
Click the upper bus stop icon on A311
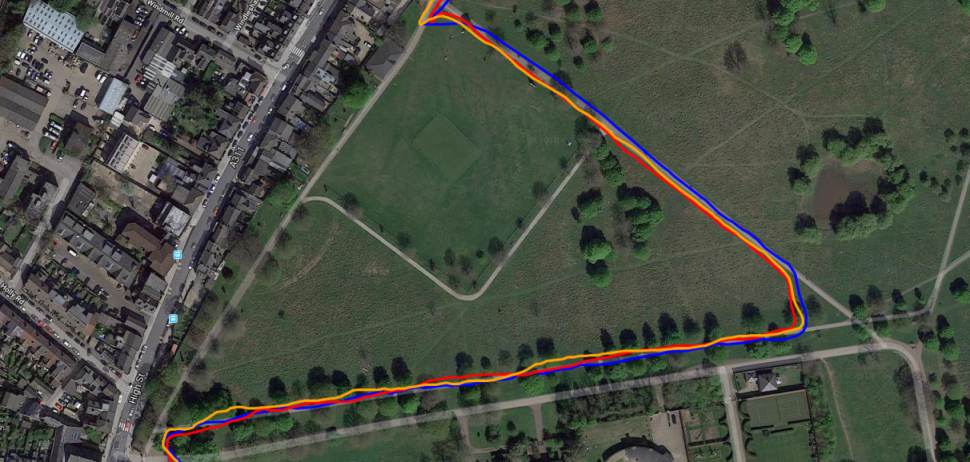pos(178,255)
